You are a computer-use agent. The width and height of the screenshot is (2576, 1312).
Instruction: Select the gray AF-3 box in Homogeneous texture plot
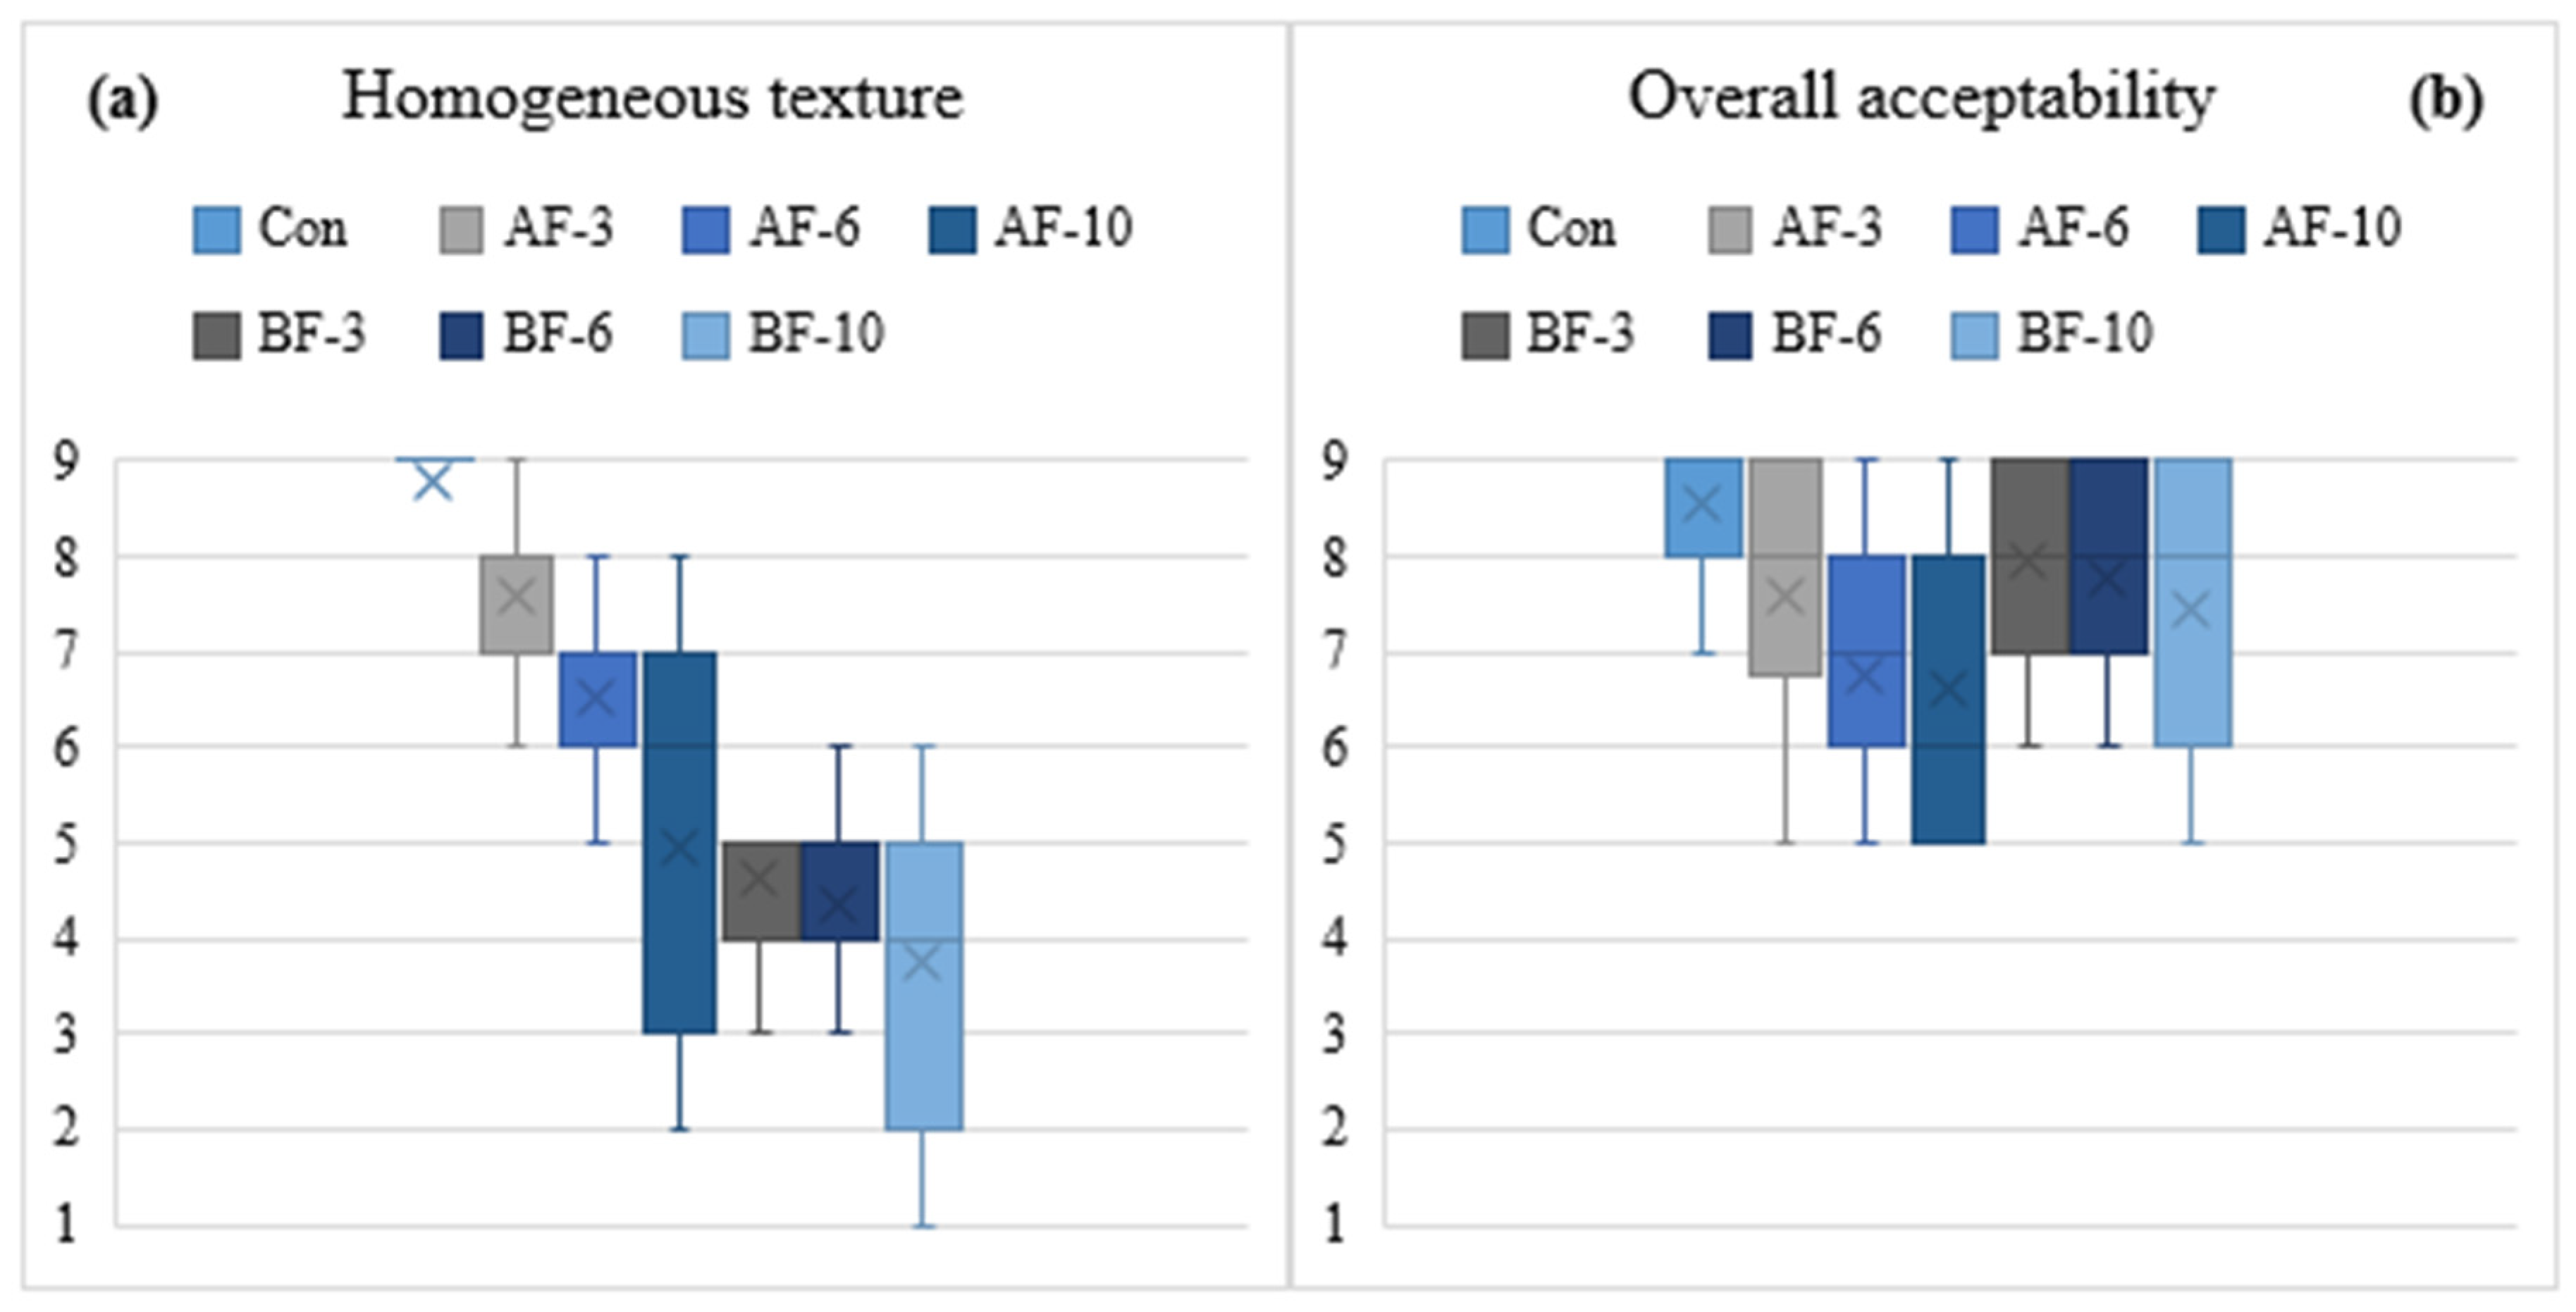point(517,604)
